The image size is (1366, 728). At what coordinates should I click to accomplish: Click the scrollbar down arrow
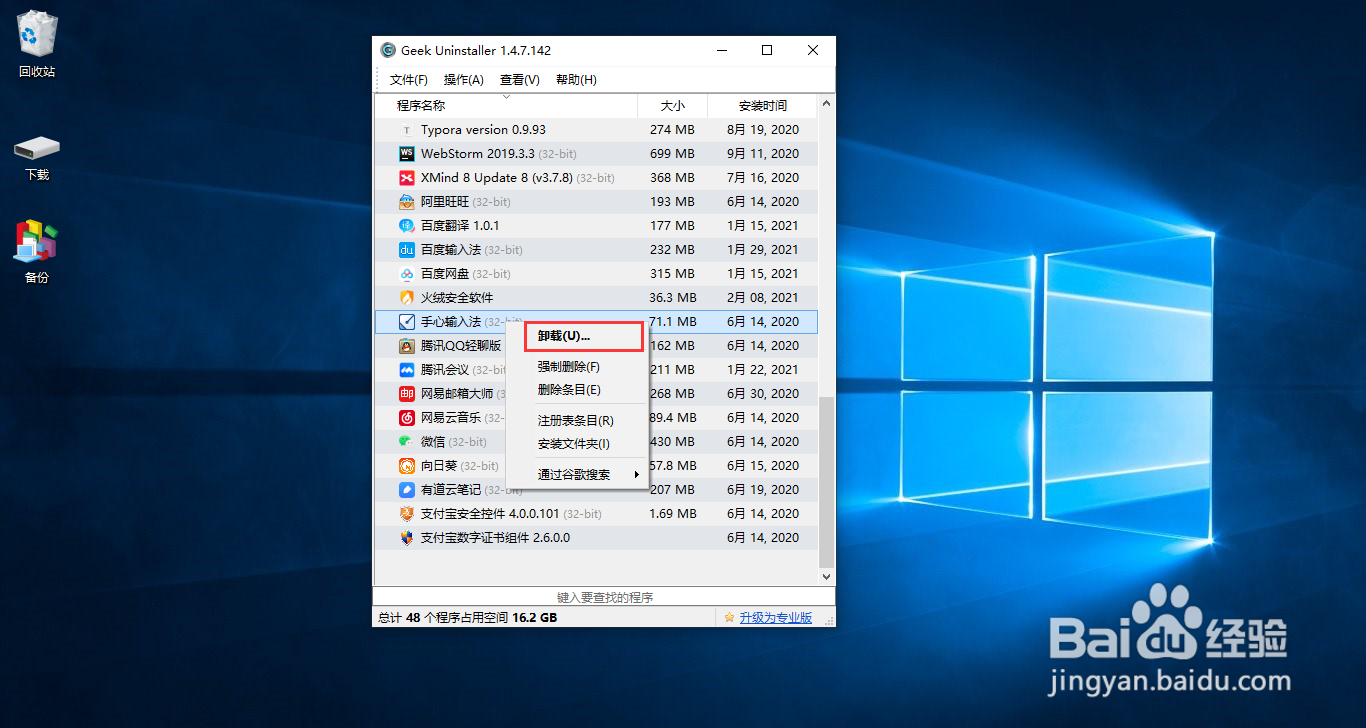(825, 576)
